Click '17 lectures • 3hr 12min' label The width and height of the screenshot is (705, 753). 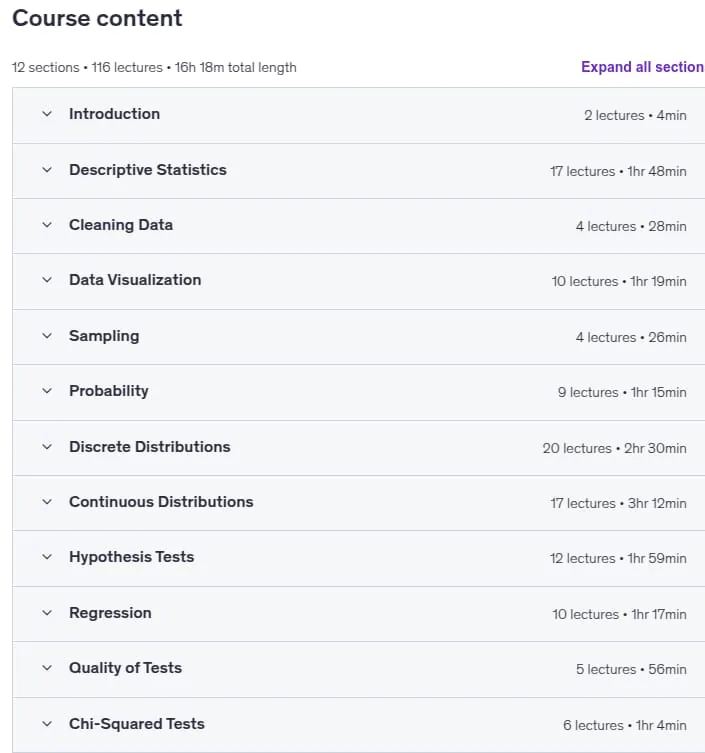(618, 503)
